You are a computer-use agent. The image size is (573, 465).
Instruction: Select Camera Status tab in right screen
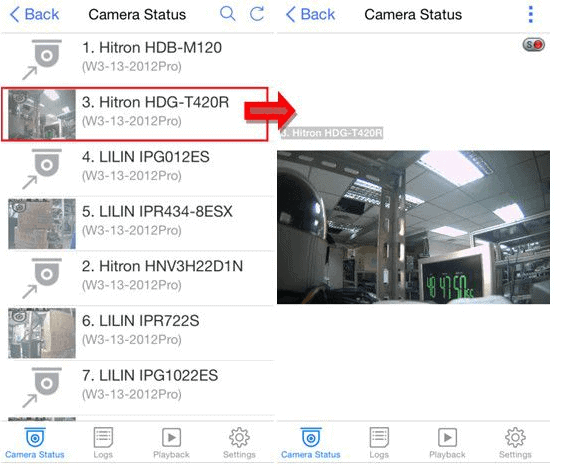(311, 443)
